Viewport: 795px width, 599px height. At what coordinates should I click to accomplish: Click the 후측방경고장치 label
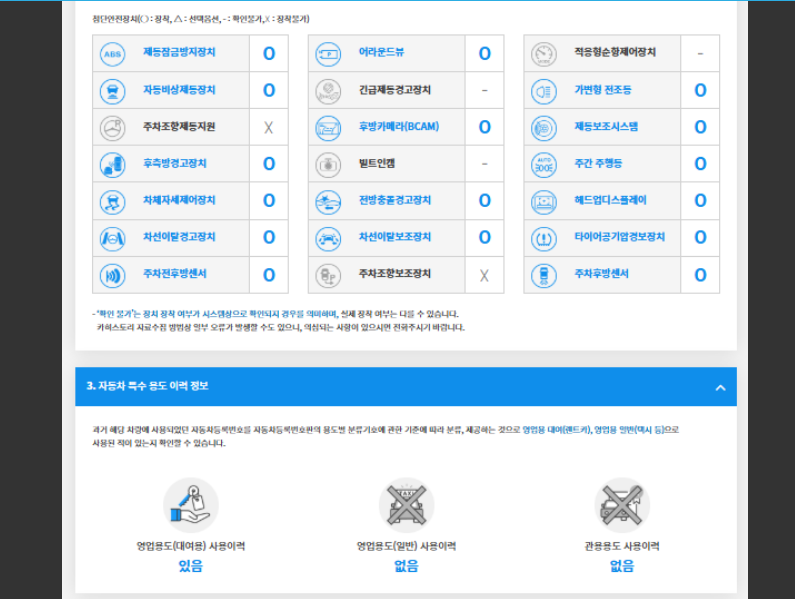[x=174, y=163]
